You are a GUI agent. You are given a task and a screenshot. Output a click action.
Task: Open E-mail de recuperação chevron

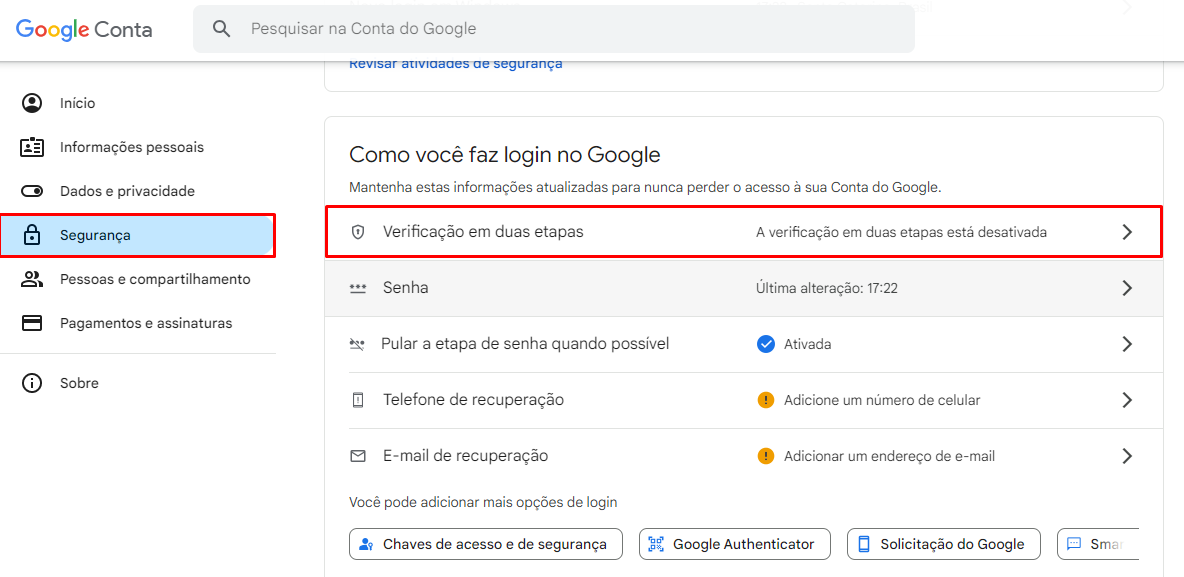pyautogui.click(x=1127, y=456)
